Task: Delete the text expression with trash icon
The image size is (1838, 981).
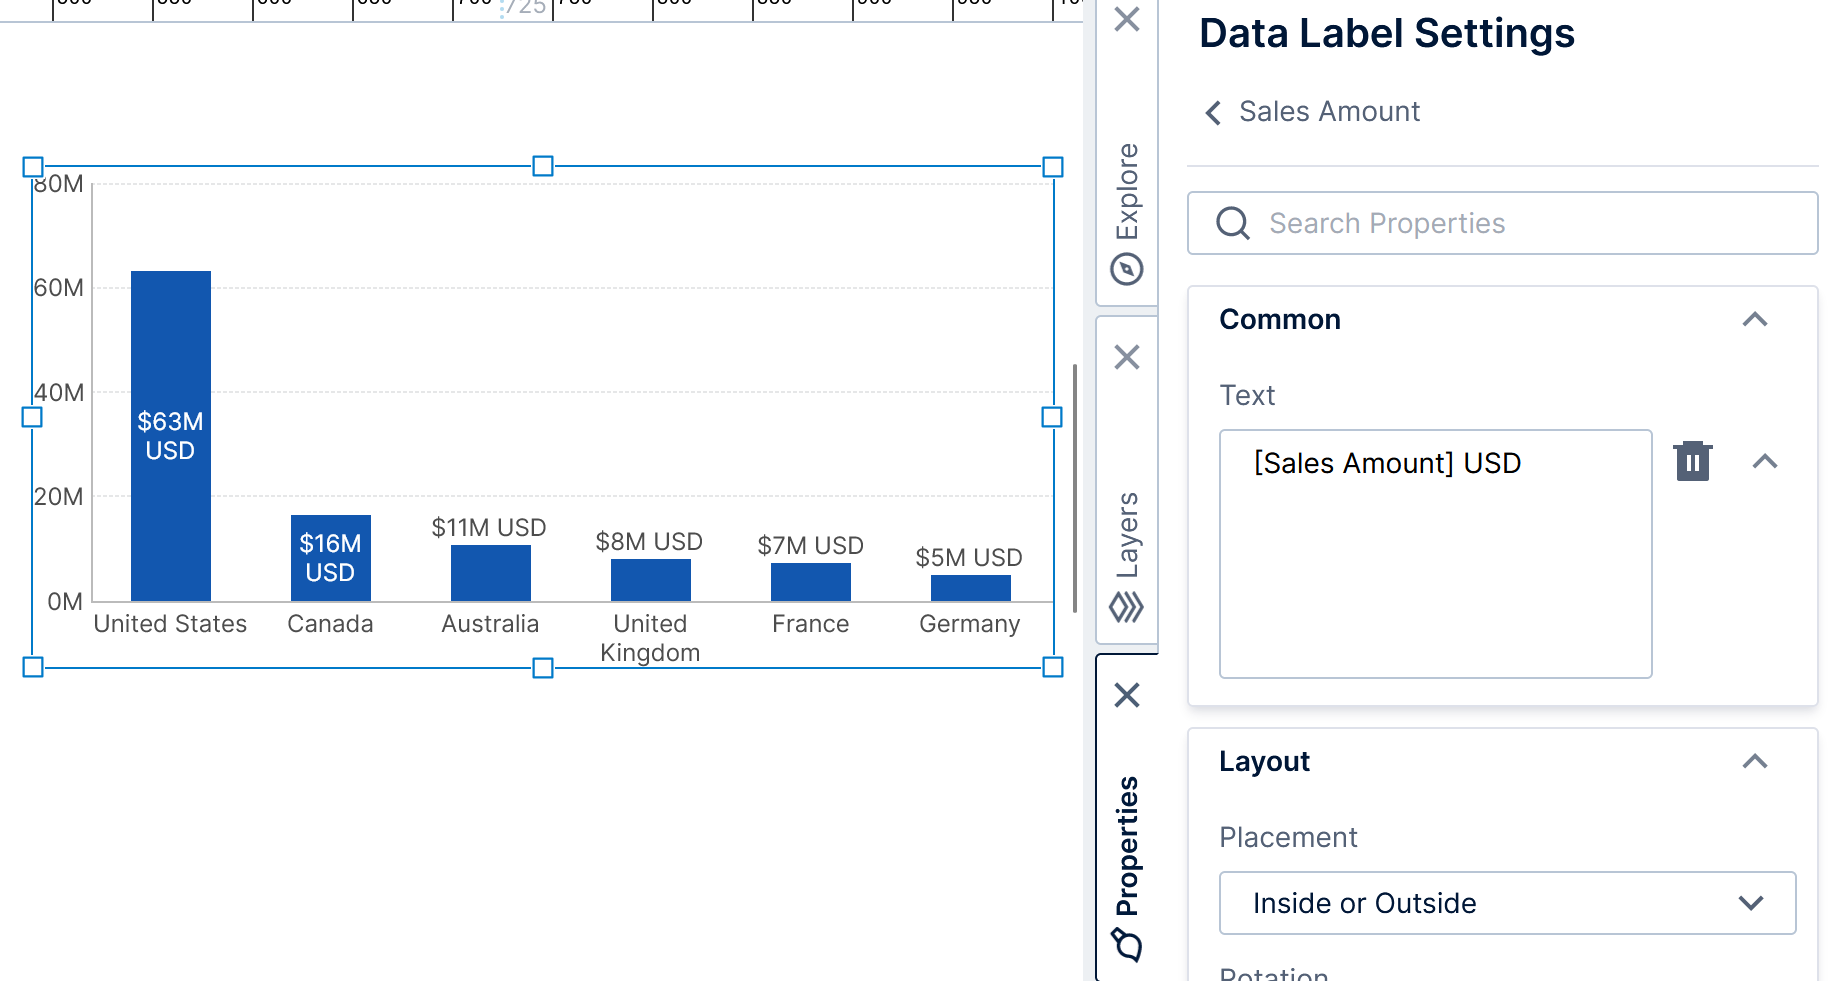Action: pos(1692,461)
